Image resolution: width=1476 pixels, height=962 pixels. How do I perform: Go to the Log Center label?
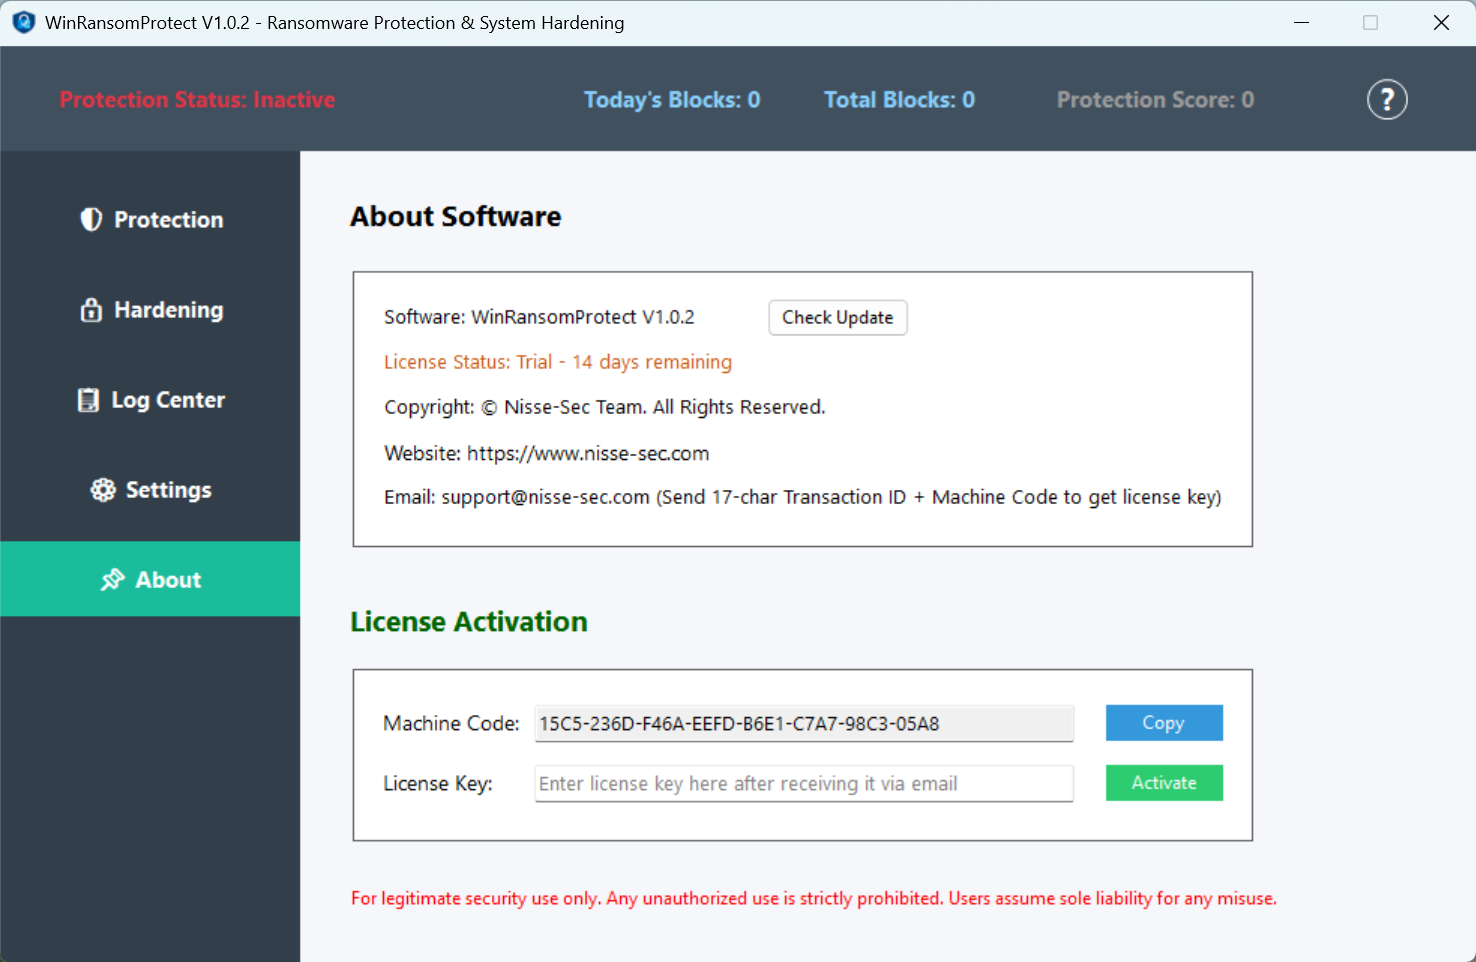[x=168, y=400]
